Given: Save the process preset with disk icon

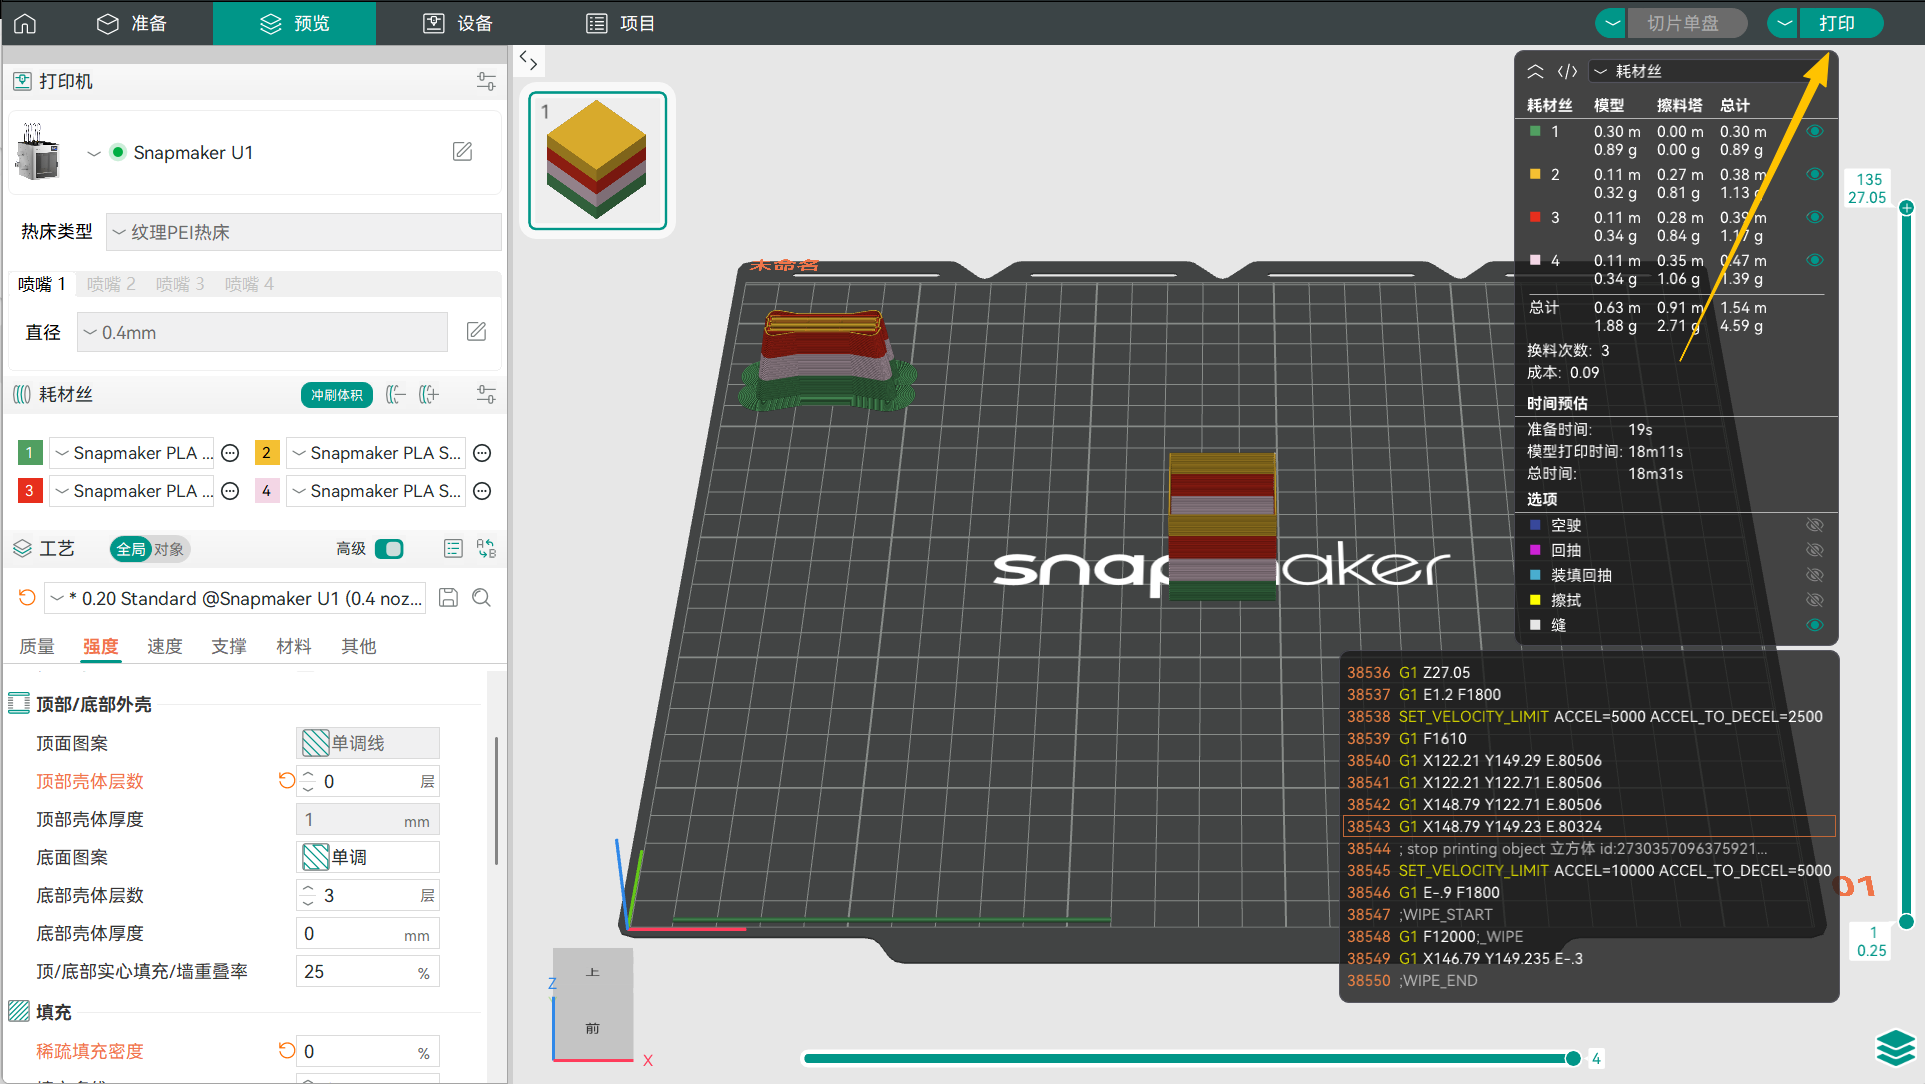Looking at the screenshot, I should tap(449, 598).
